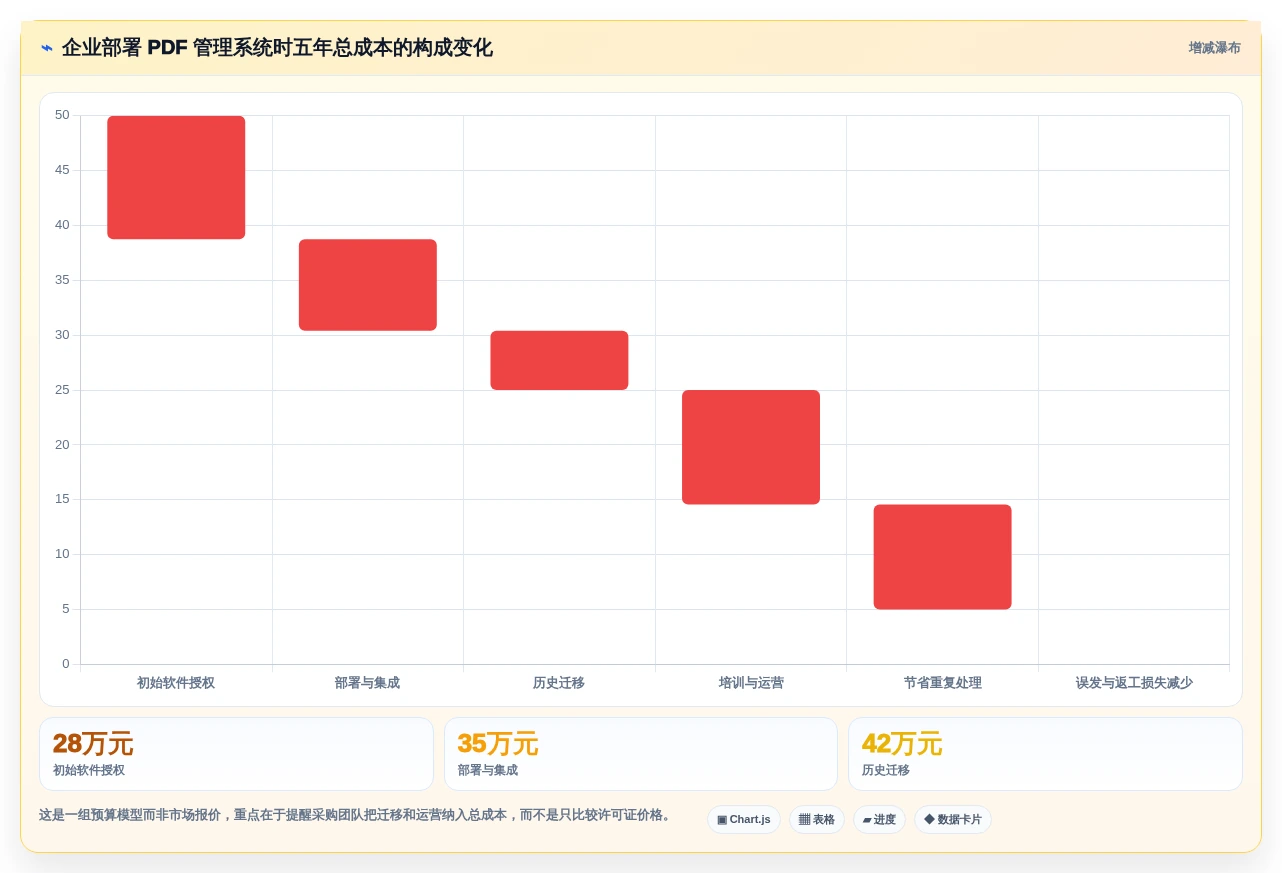Click the y-axis value 0

[x=66, y=664]
